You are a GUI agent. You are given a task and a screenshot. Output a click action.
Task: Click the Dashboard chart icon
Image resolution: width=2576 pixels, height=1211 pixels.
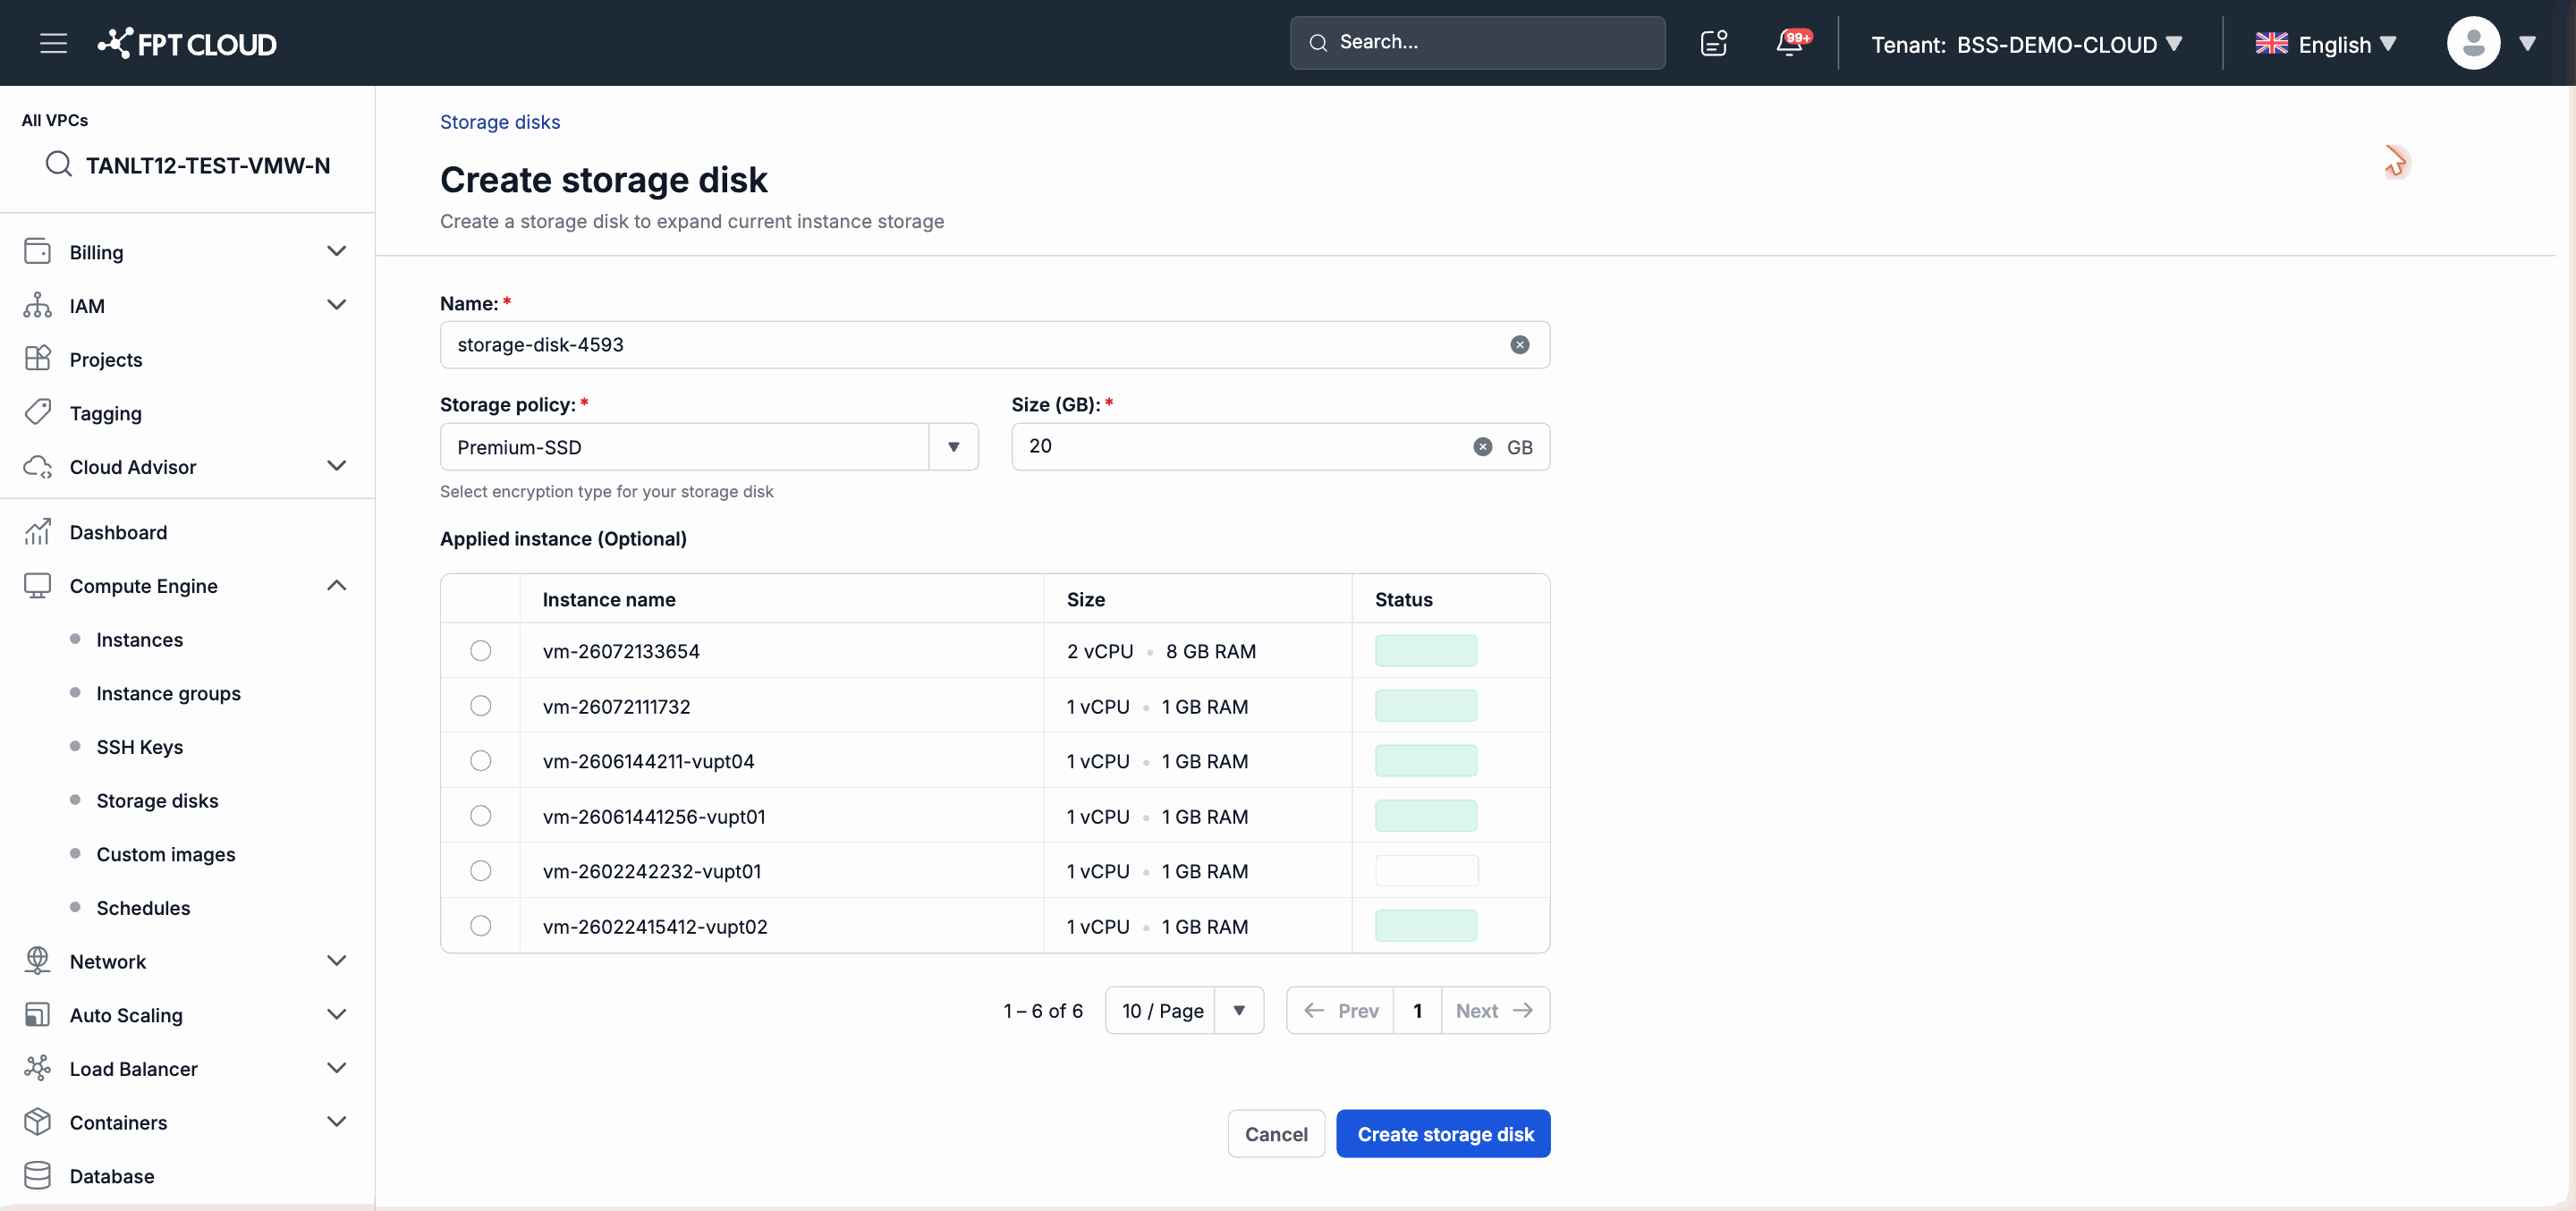pos(38,532)
